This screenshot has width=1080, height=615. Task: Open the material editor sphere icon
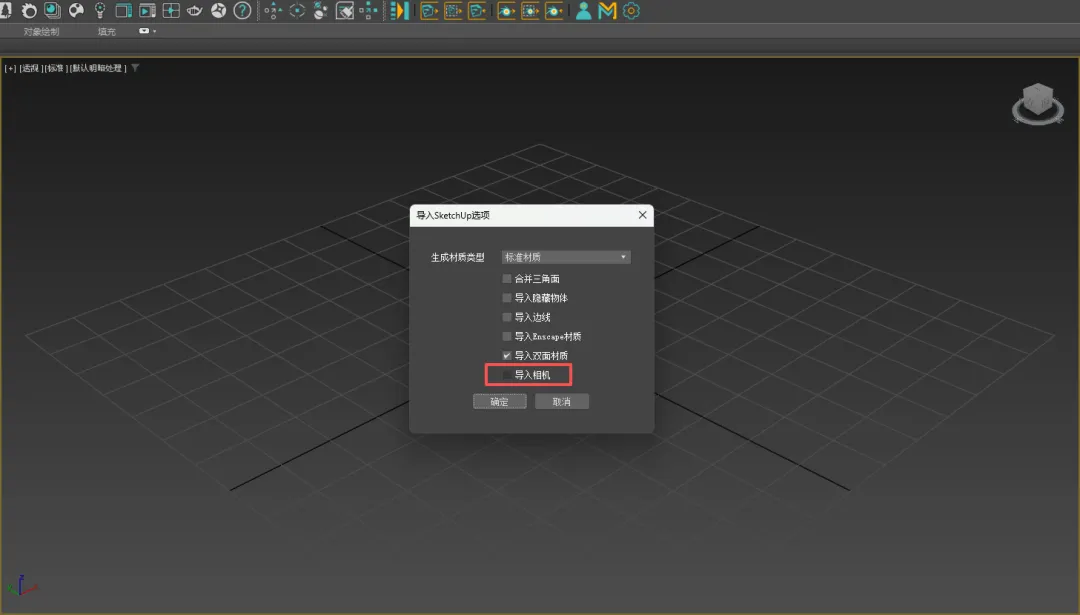click(52, 10)
